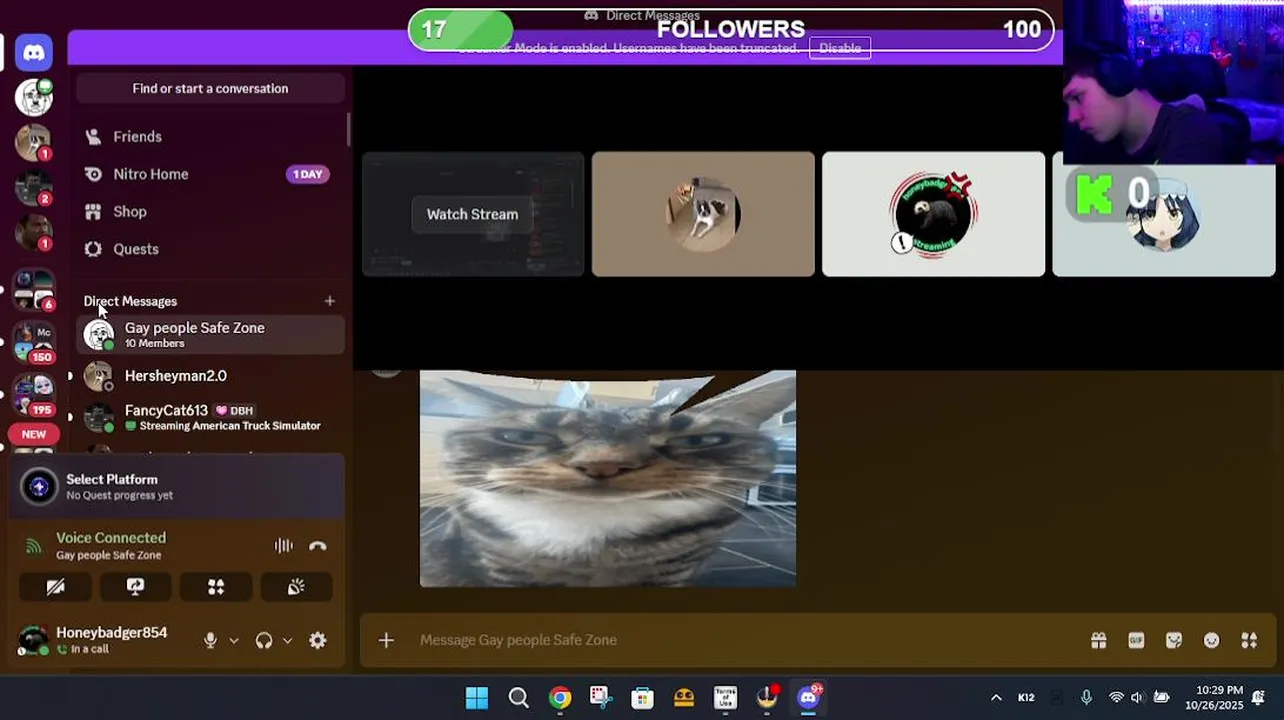1284x720 pixels.
Task: Select the honeybadger streaming participant tile
Action: click(933, 214)
